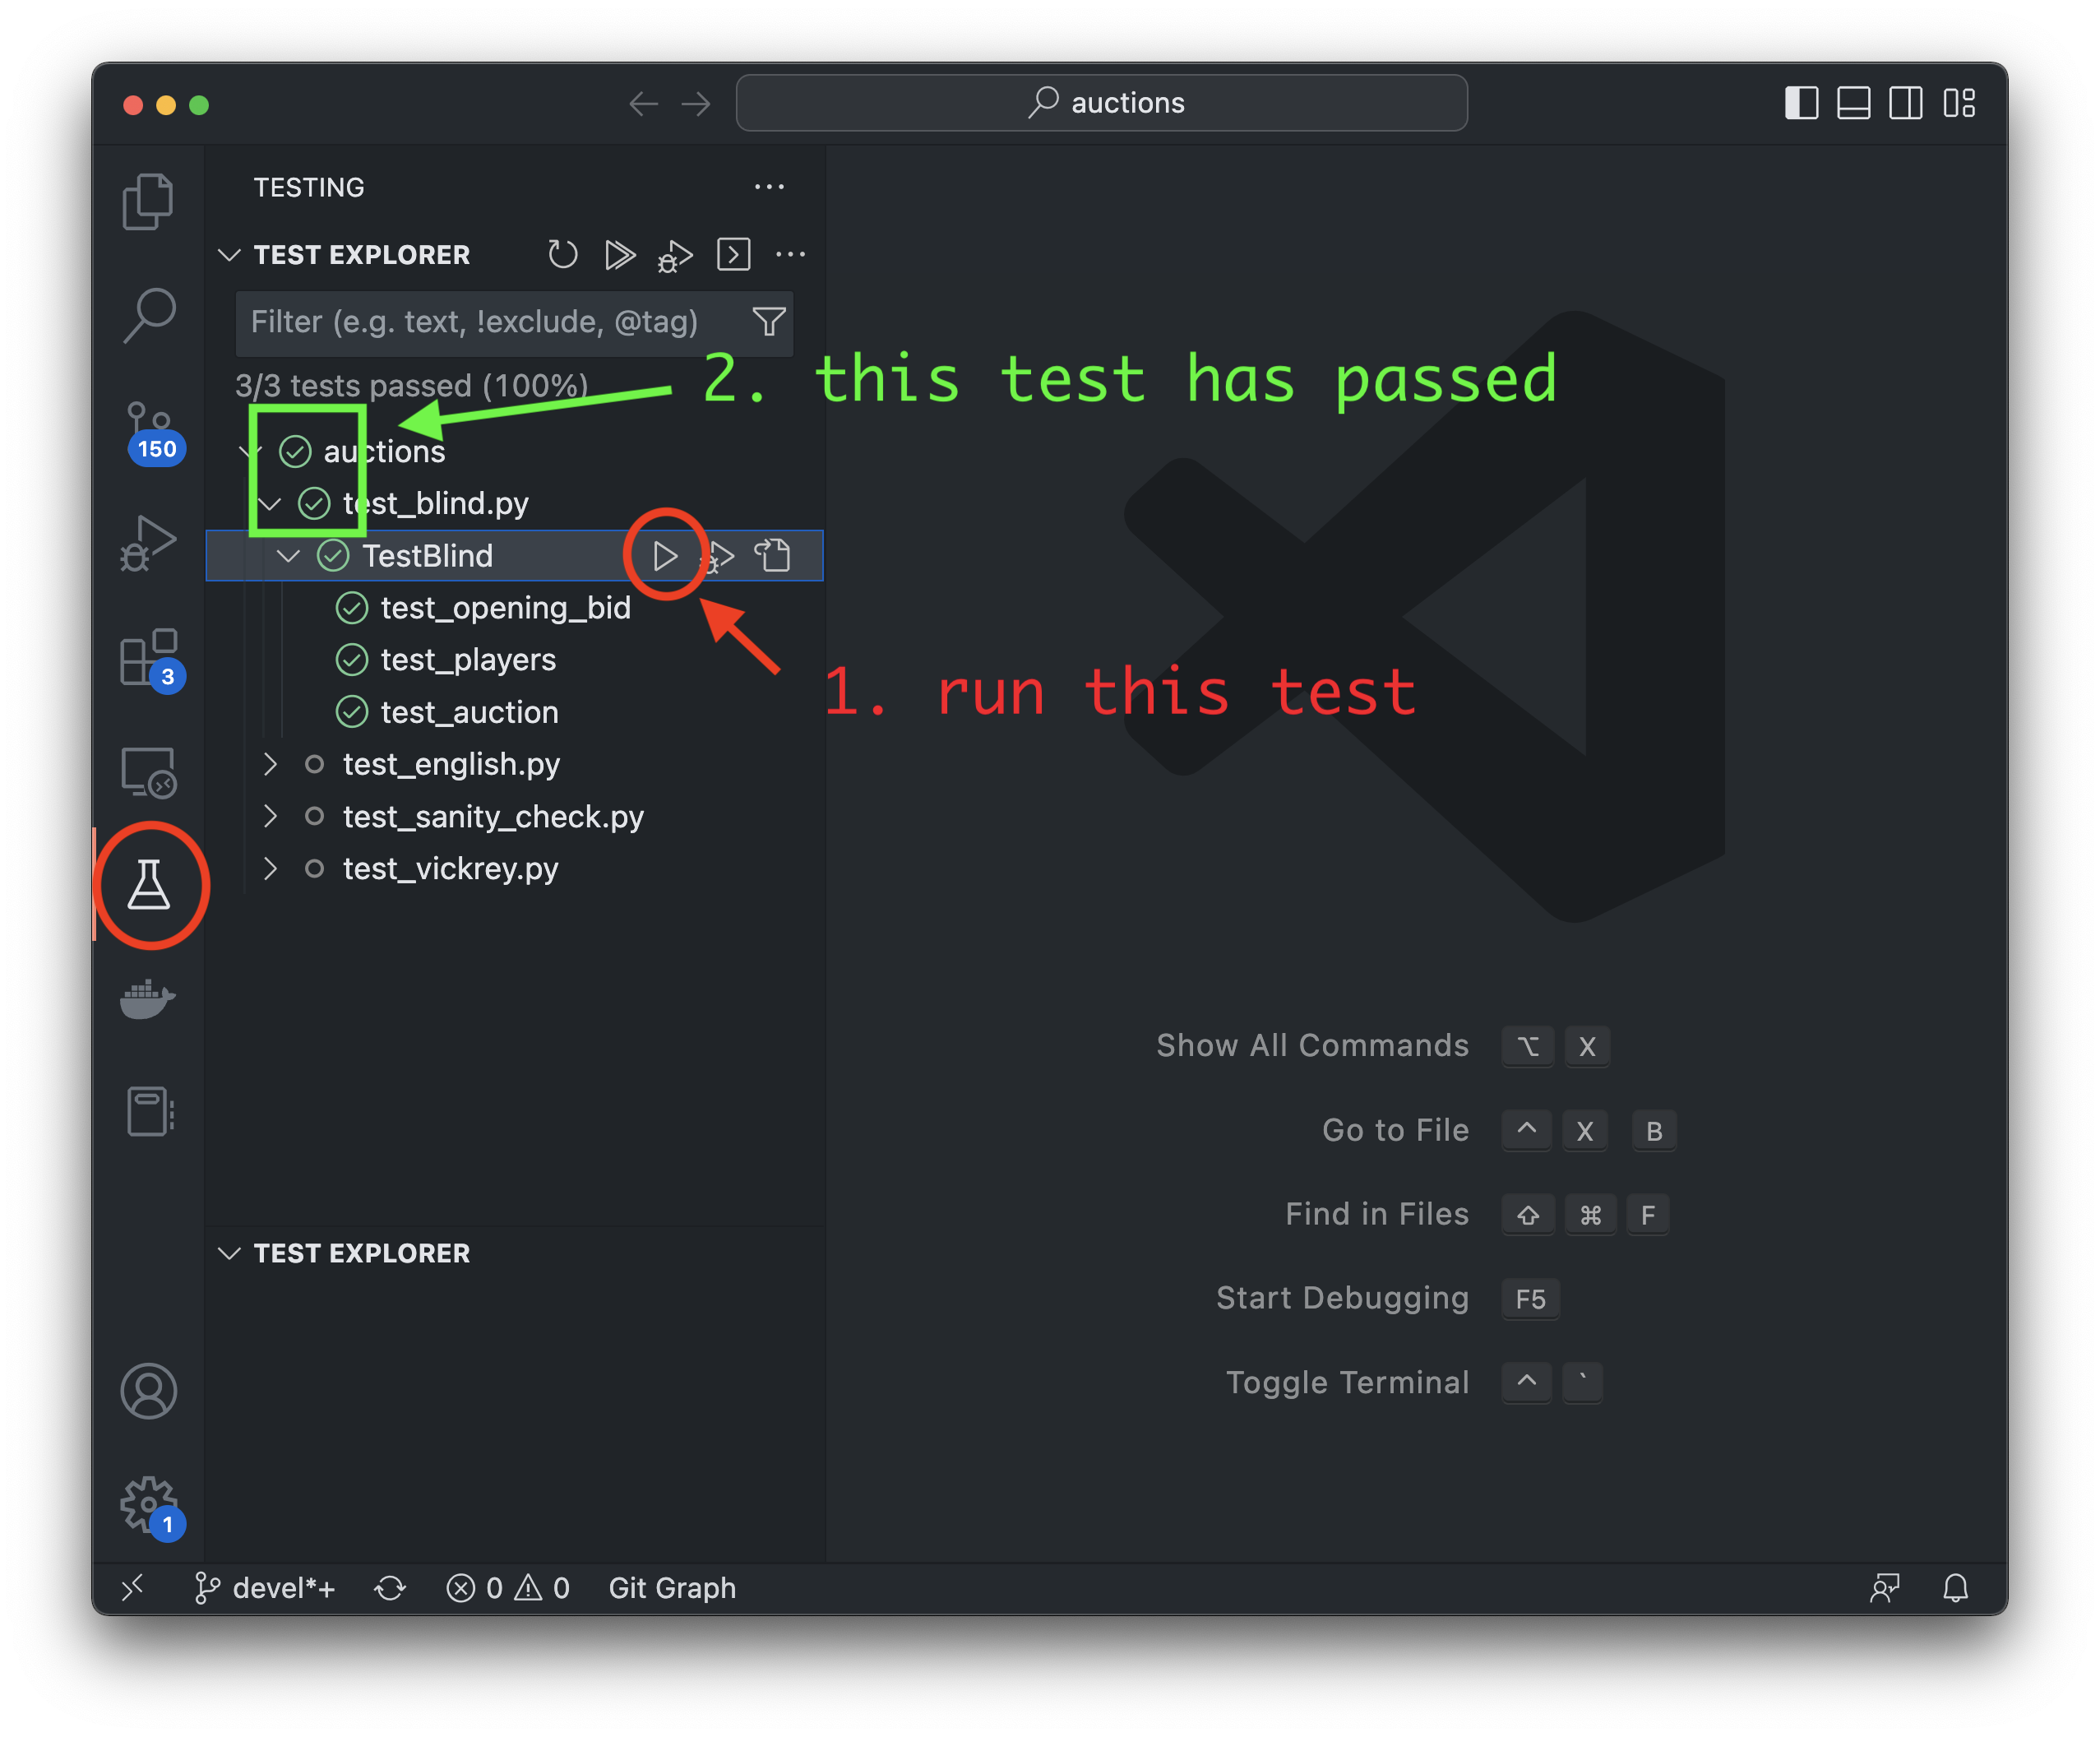The height and width of the screenshot is (1737, 2100).
Task: Expand test_english.py tree node
Action: point(270,764)
